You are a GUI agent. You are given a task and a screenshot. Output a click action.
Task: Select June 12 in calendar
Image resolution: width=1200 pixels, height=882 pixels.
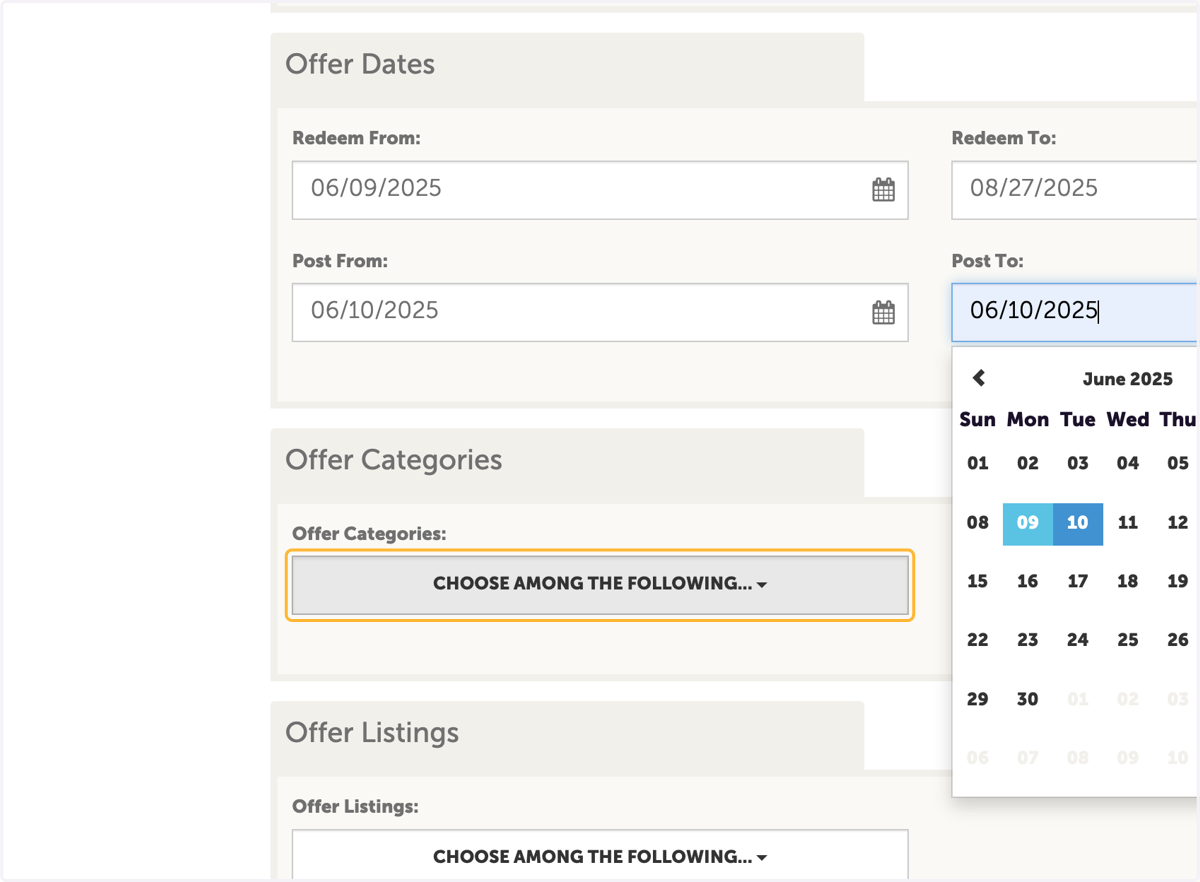click(1177, 522)
